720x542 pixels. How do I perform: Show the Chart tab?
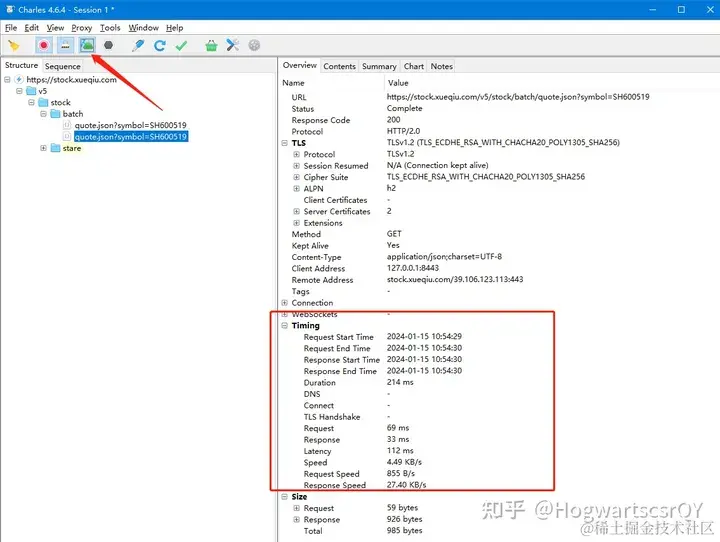coord(413,66)
